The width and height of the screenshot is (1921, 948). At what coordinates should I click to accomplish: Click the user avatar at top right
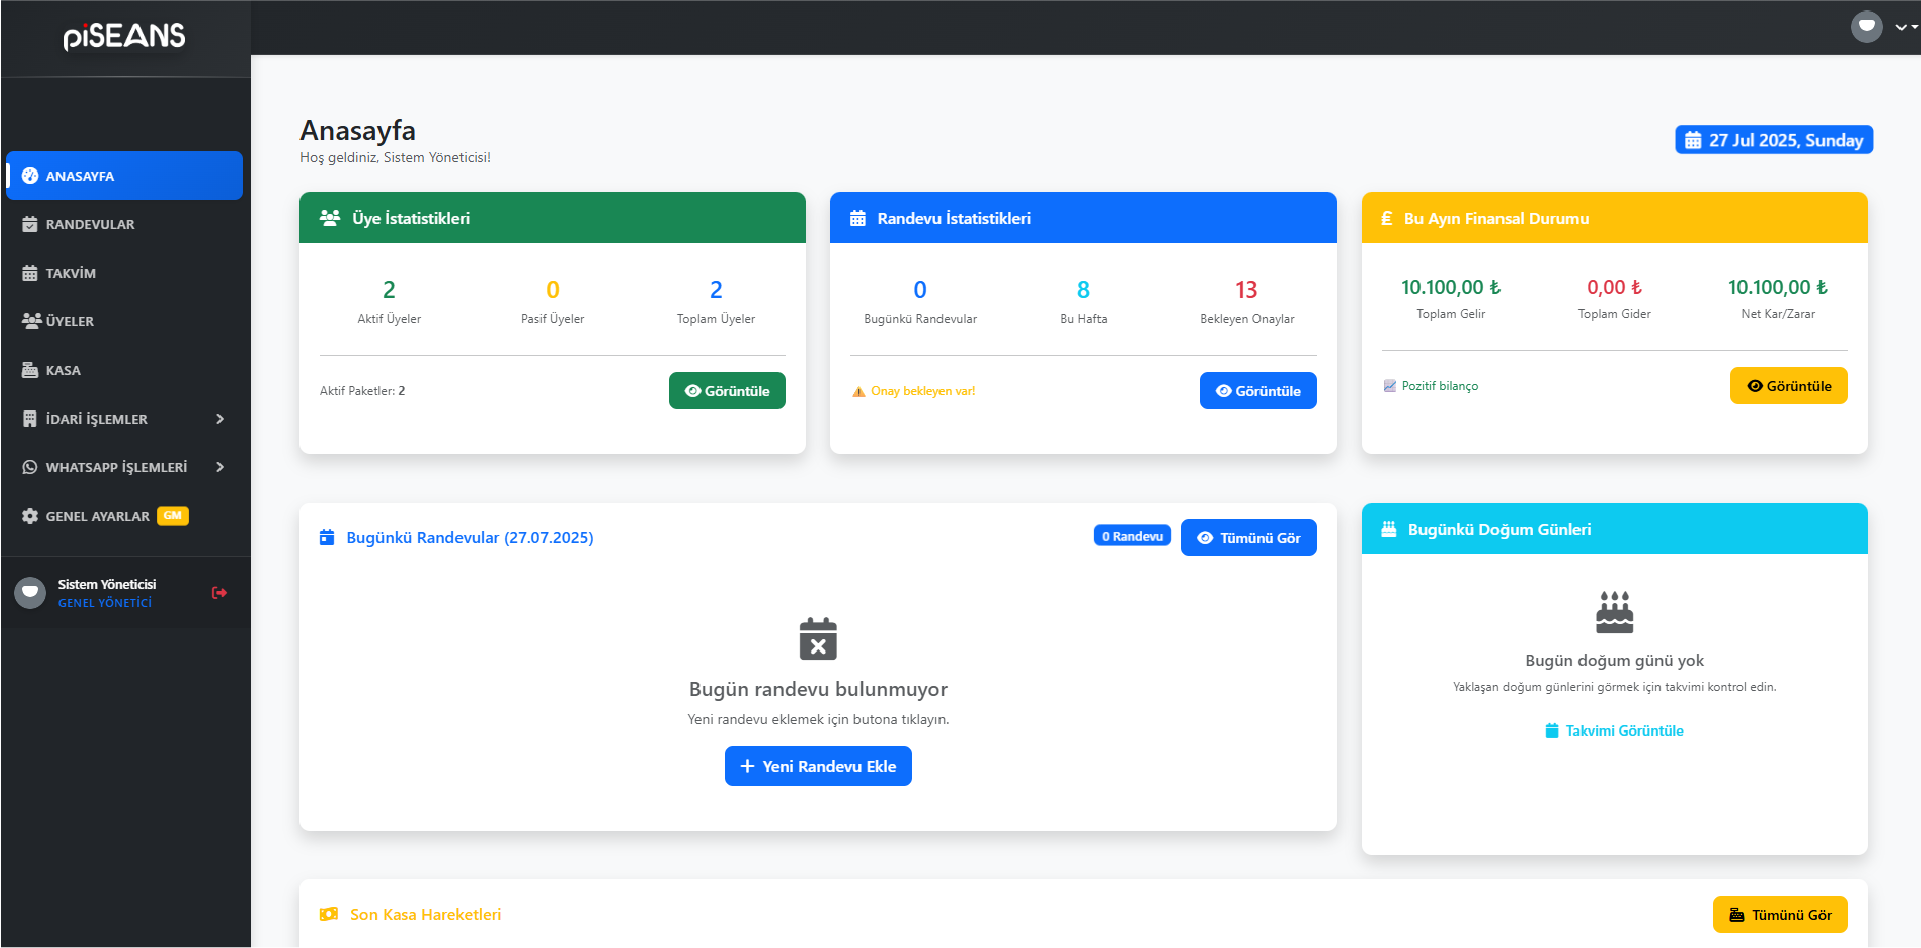[x=1866, y=26]
